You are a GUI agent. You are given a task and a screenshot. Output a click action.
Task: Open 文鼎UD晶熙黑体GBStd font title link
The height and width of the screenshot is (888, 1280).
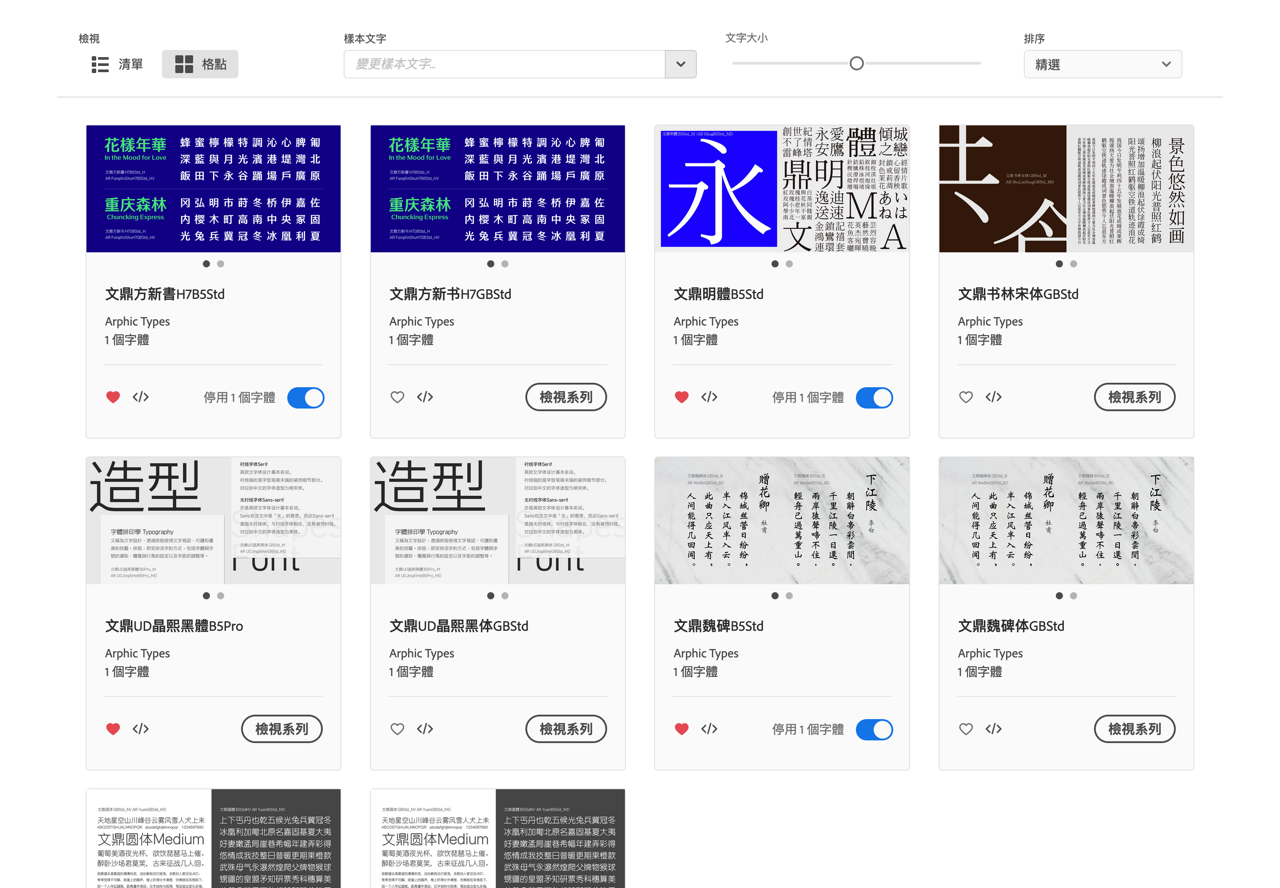pos(459,626)
